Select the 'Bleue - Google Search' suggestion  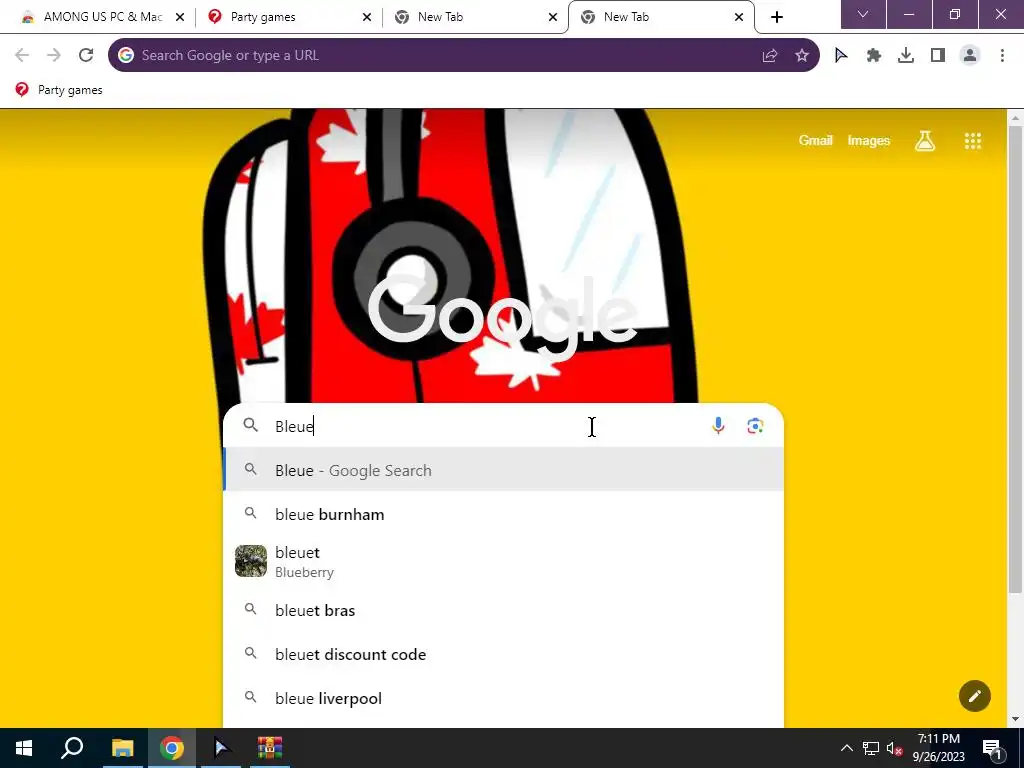[503, 470]
